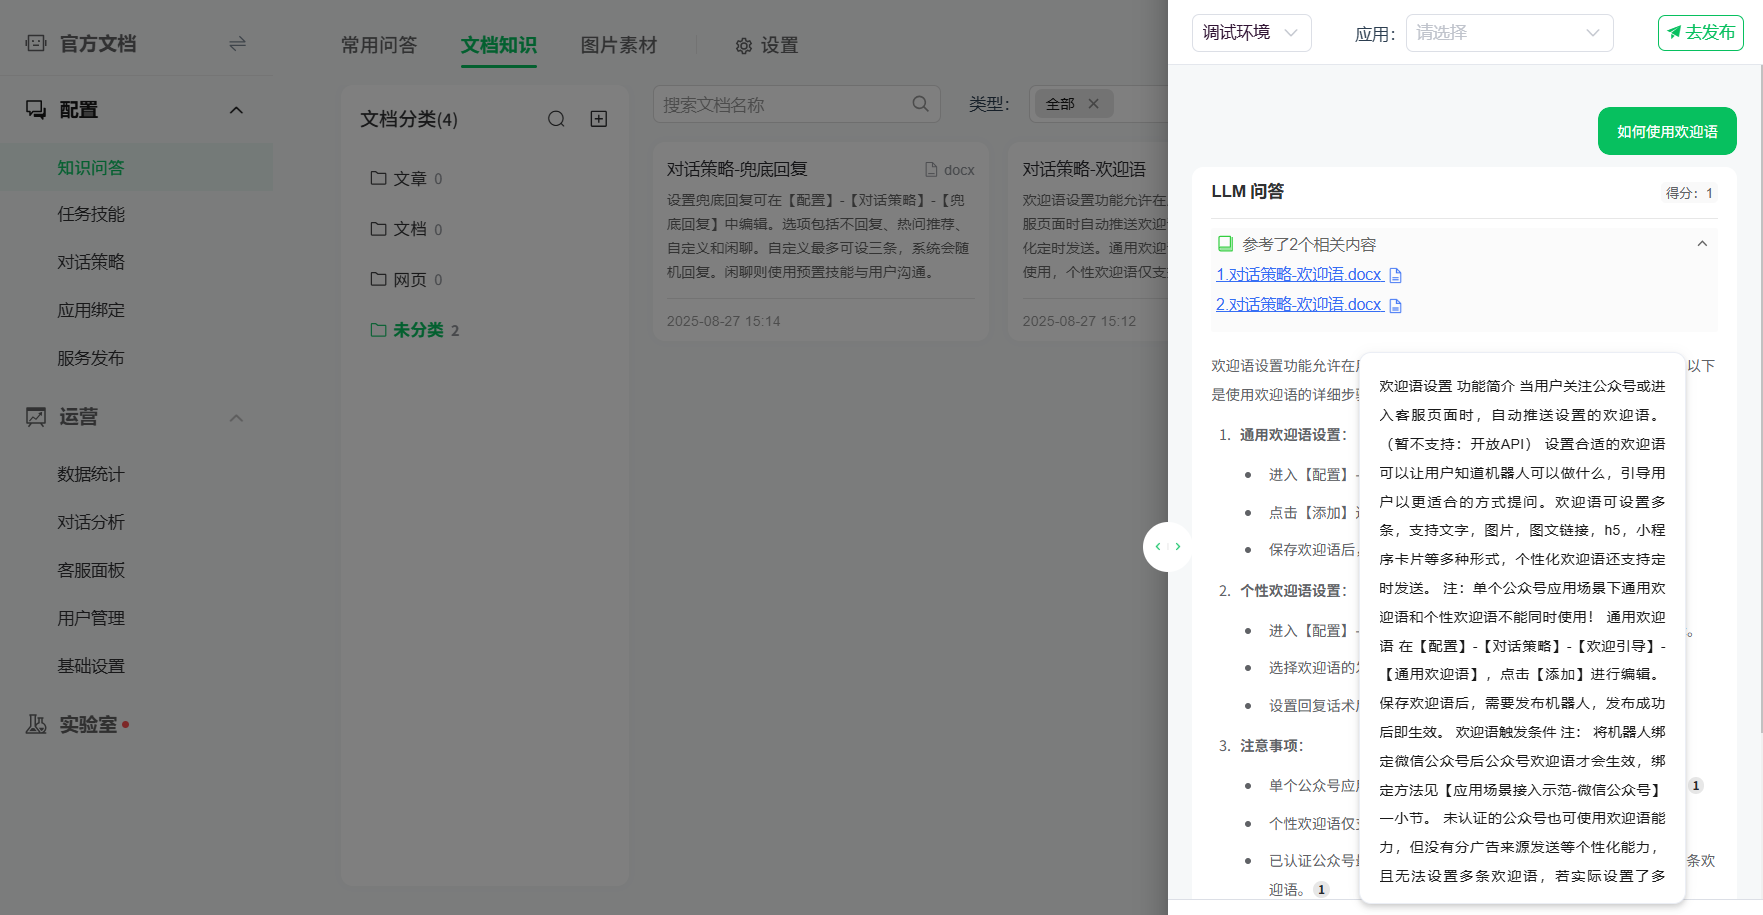The width and height of the screenshot is (1763, 915).
Task: Switch to the 常用问答 tab
Action: pyautogui.click(x=379, y=45)
